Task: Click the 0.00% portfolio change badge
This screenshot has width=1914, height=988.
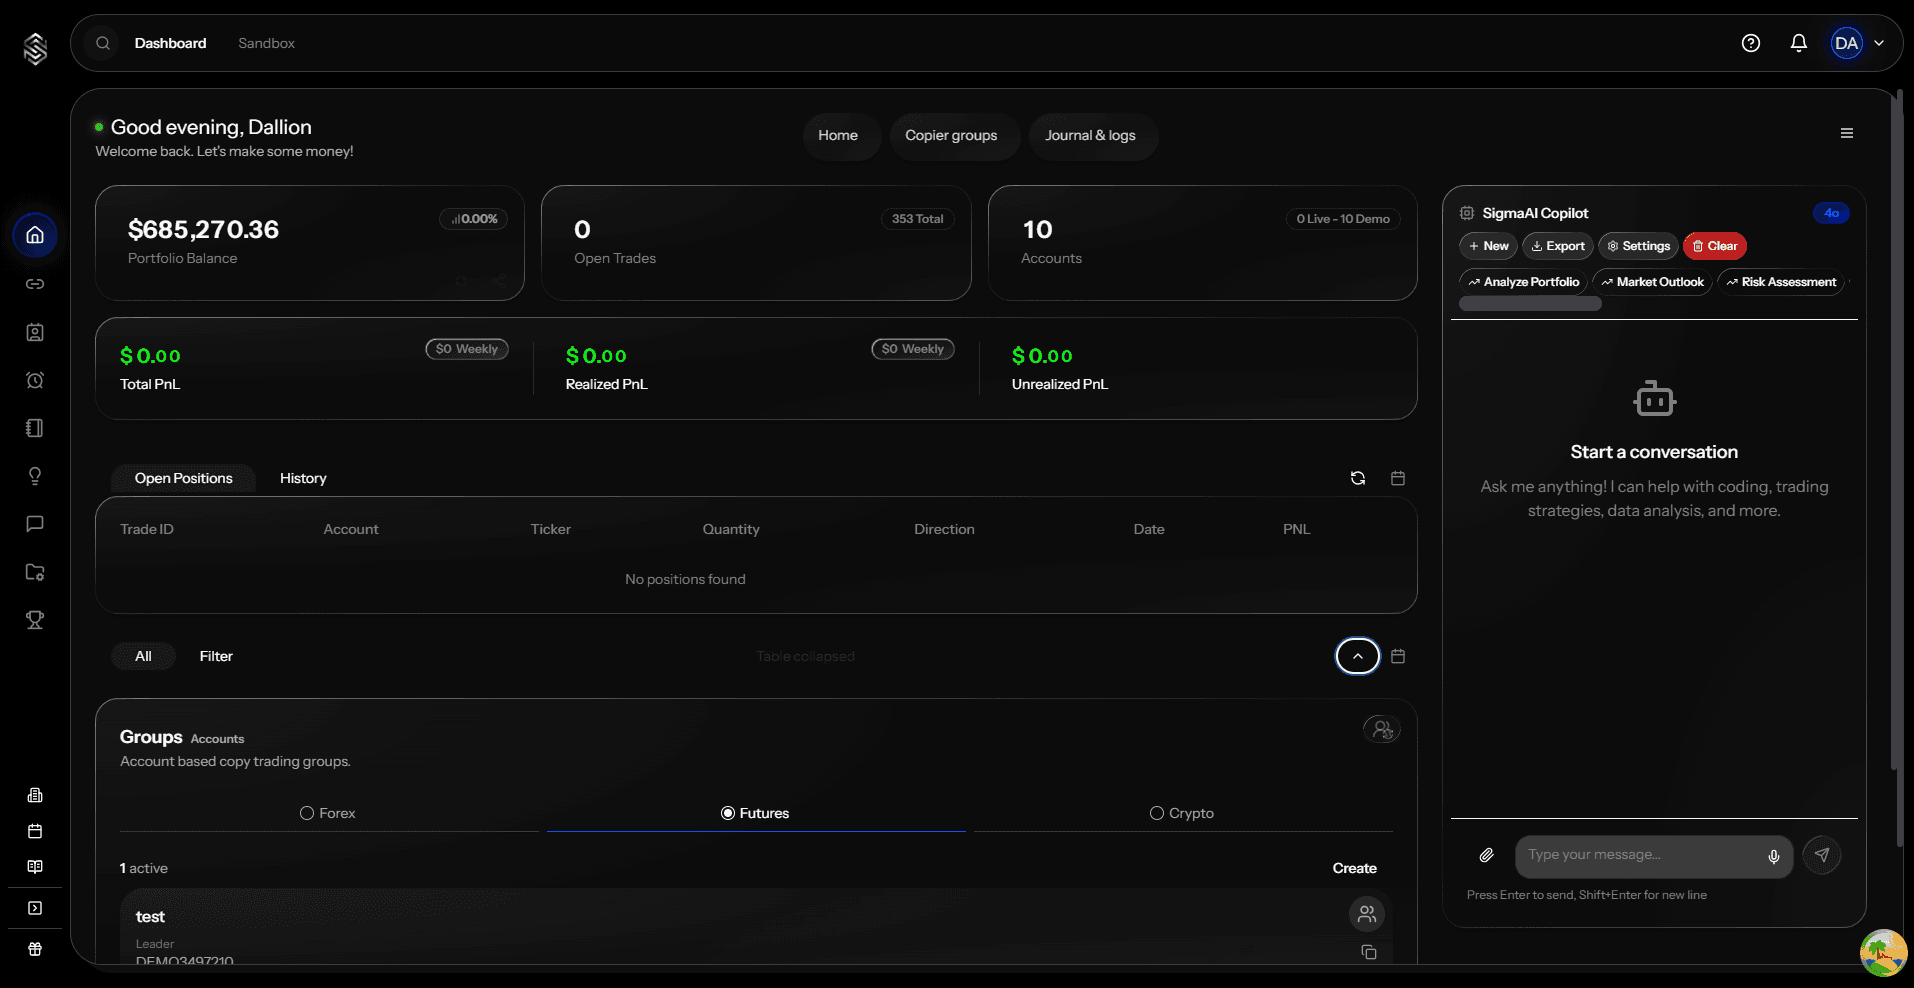Action: tap(474, 219)
